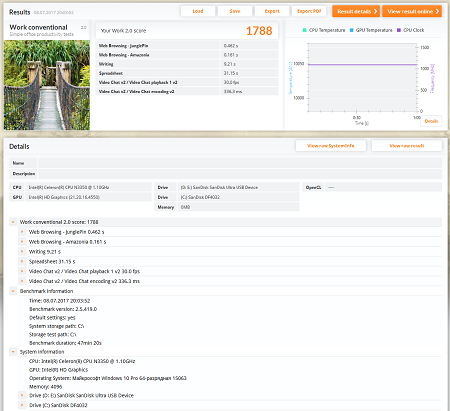Click the Name input field
450x411 pixels.
(x=240, y=163)
